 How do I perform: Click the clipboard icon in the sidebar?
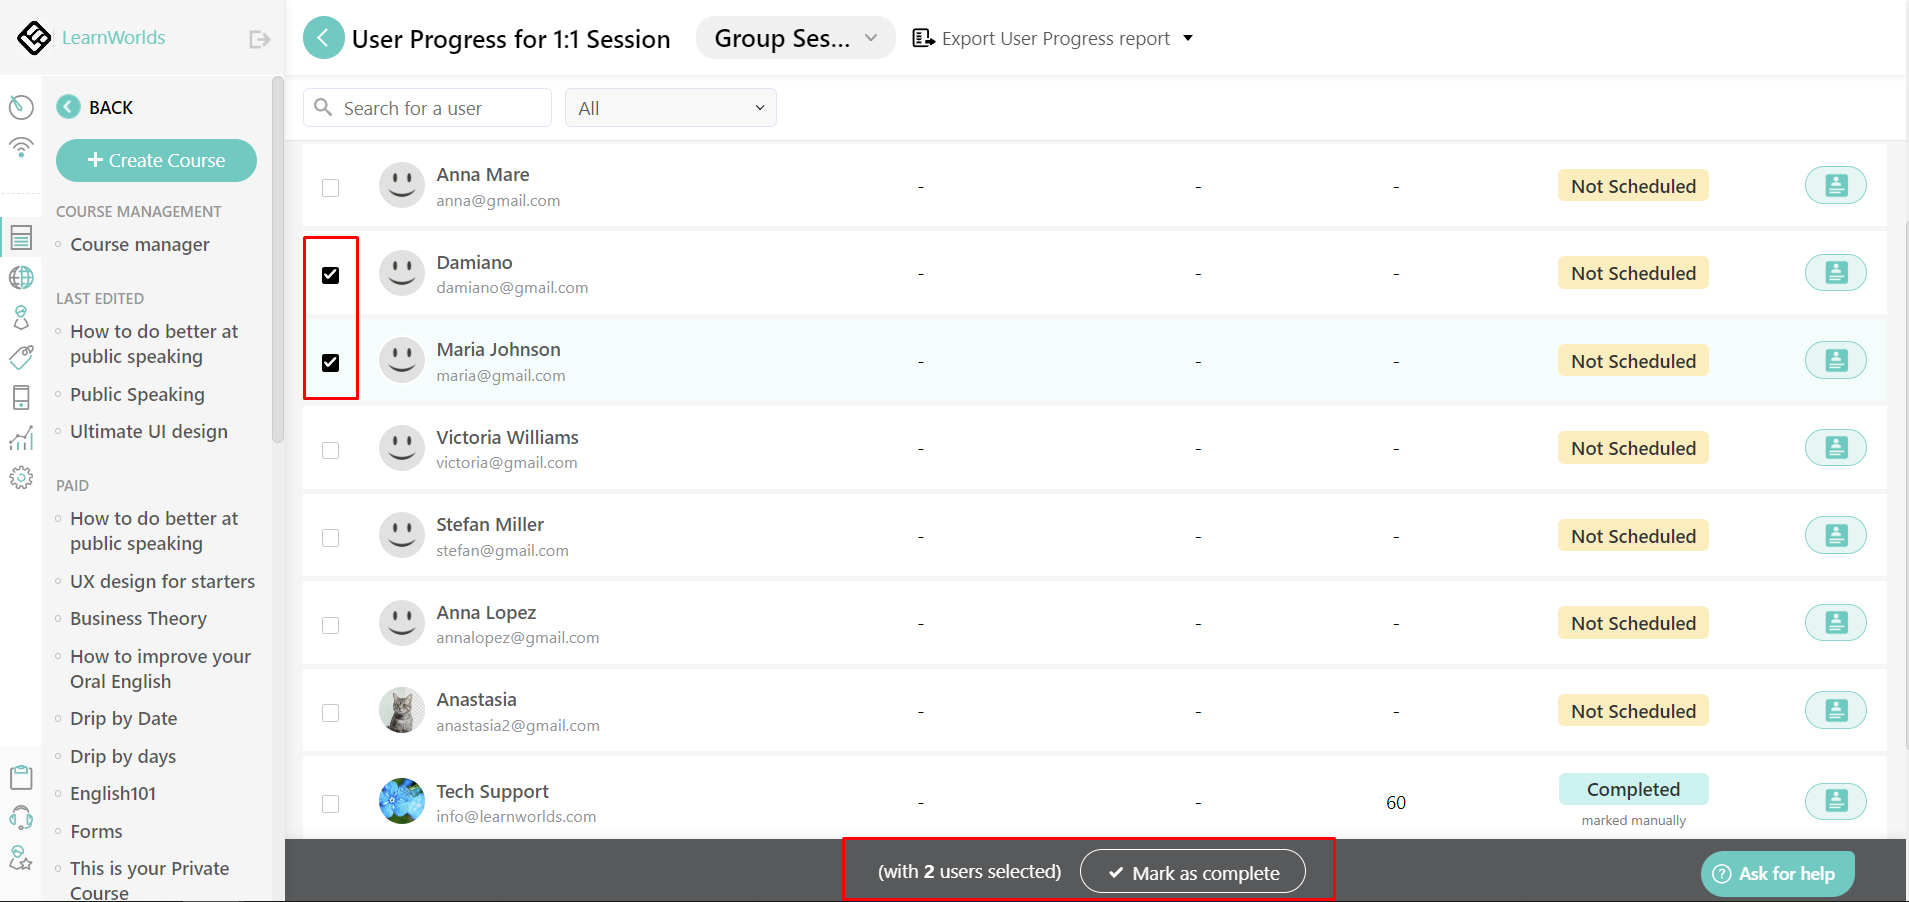click(21, 777)
